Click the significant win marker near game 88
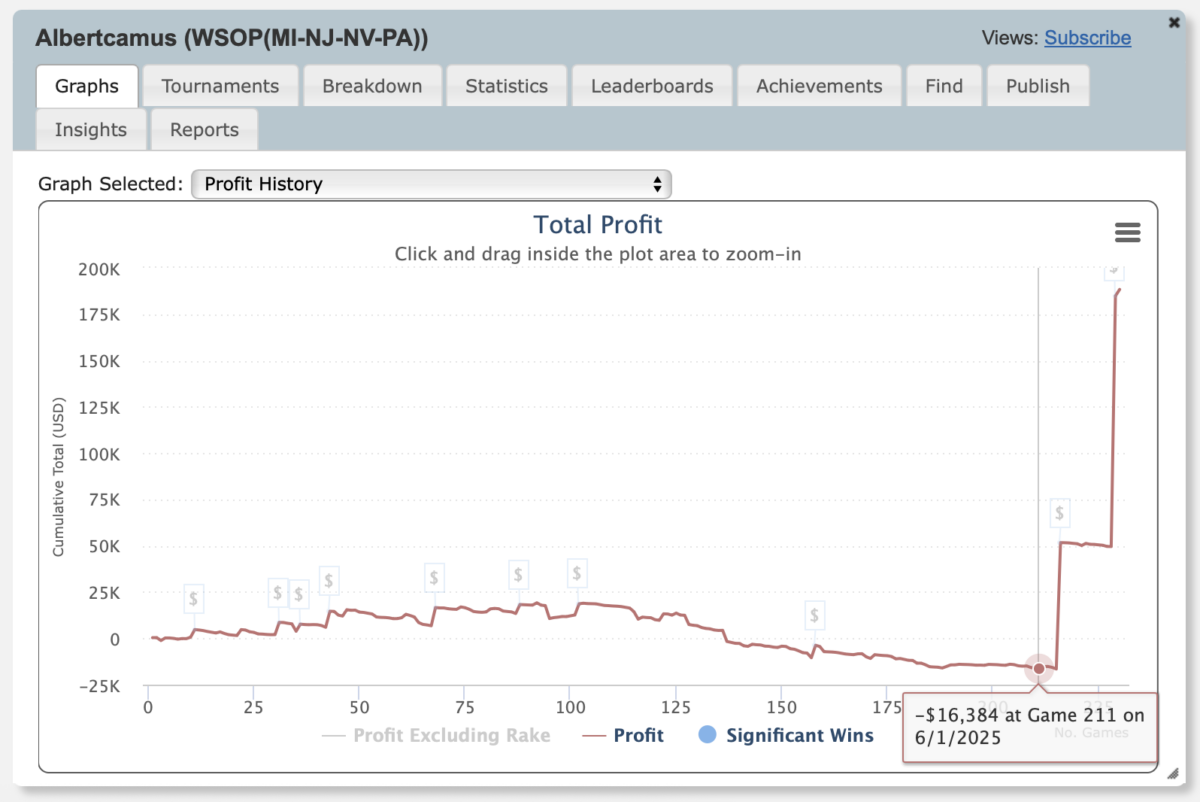This screenshot has height=802, width=1200. 518,574
